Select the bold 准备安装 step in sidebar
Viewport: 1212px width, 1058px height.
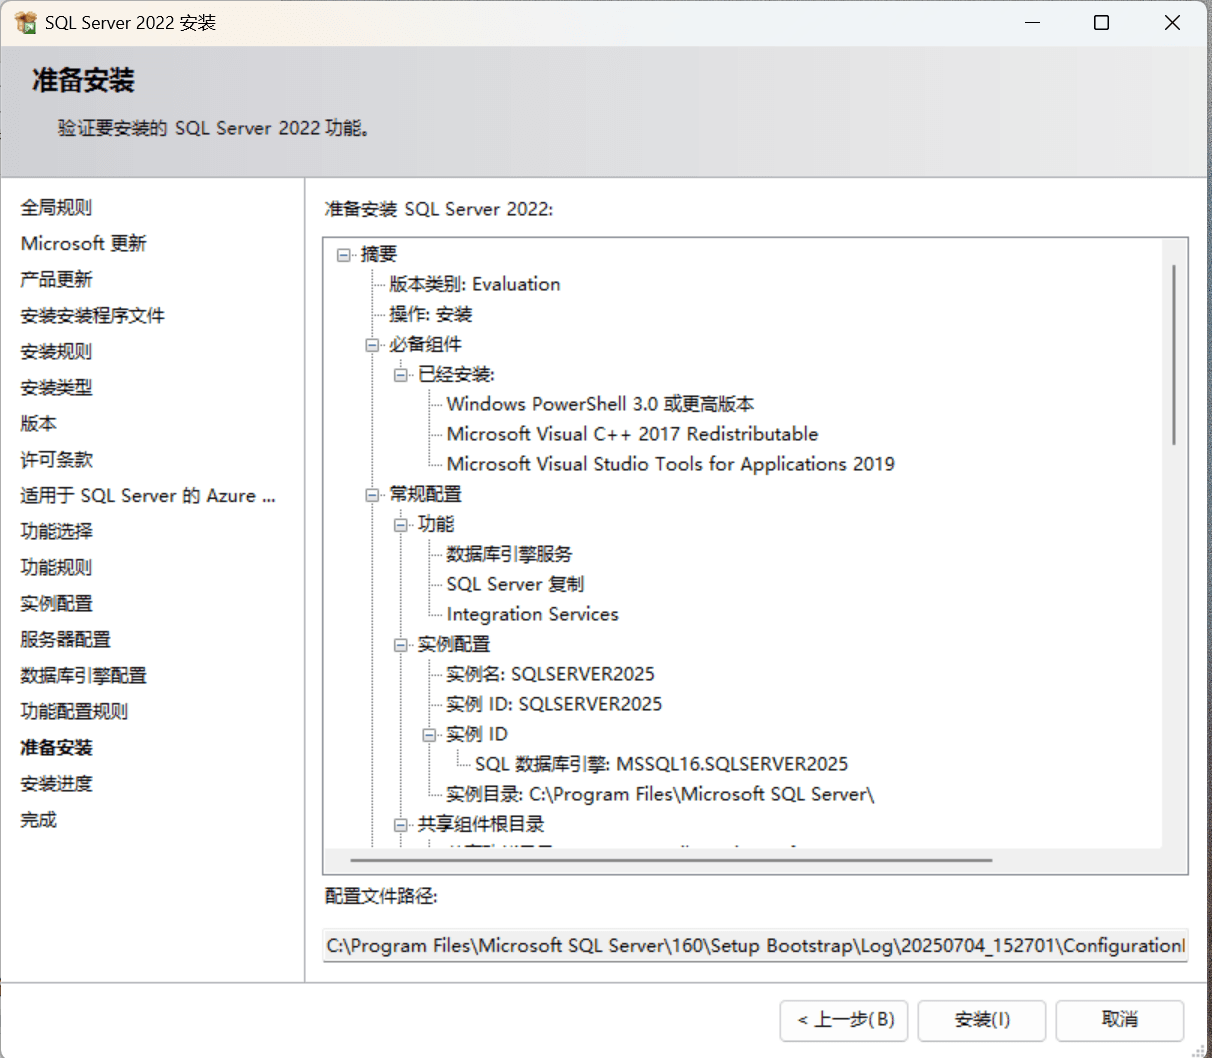(56, 747)
